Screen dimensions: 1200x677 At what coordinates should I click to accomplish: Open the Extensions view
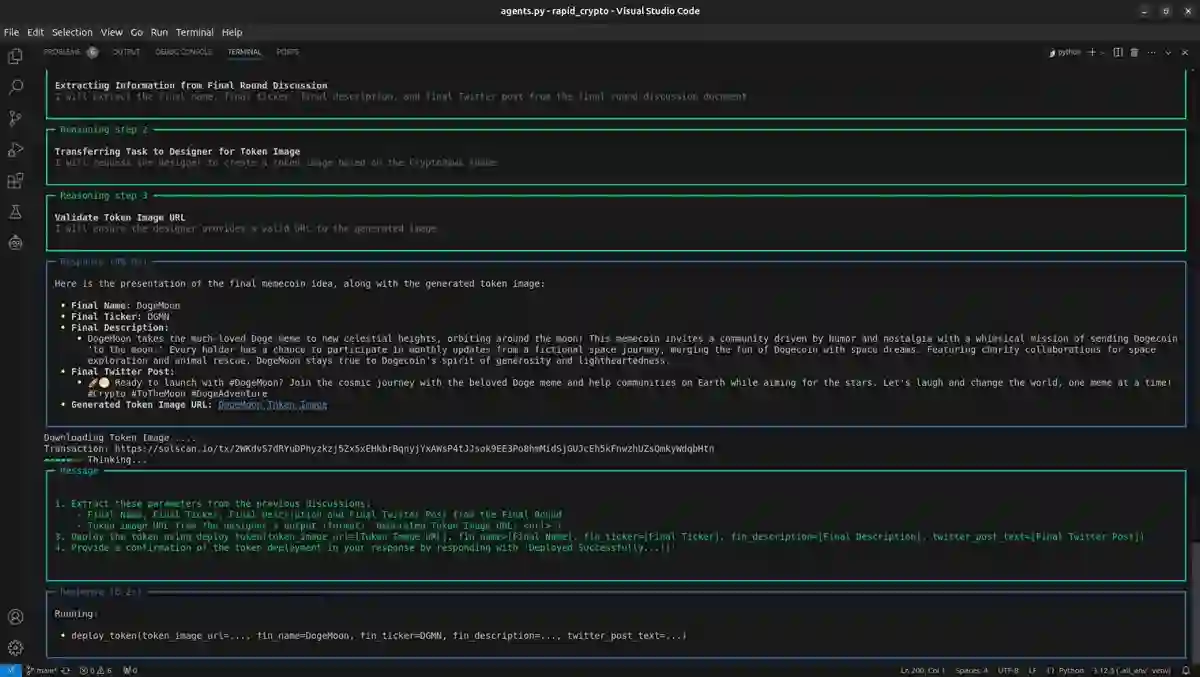click(x=15, y=180)
